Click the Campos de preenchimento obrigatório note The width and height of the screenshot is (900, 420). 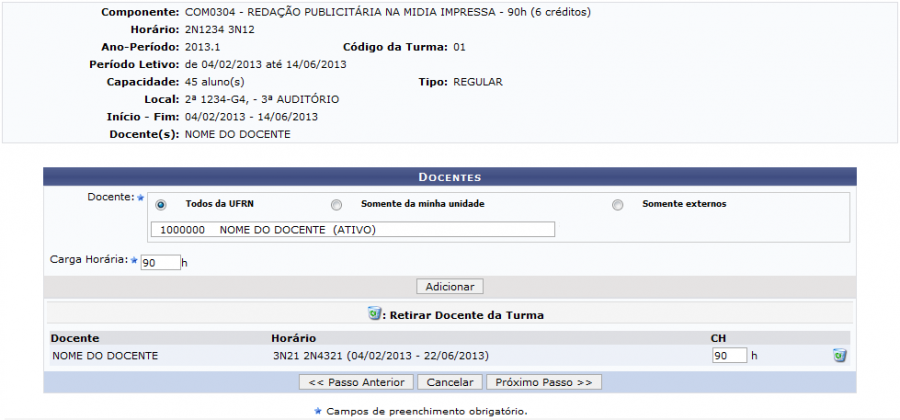426,411
